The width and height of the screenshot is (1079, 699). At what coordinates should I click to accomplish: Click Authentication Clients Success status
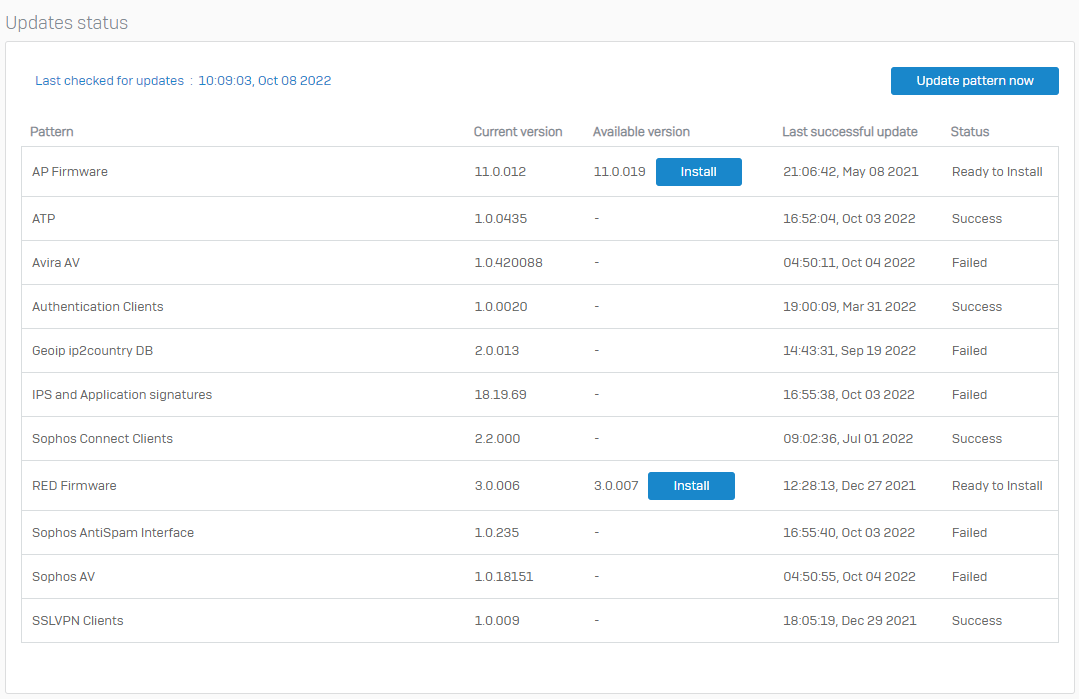[976, 307]
